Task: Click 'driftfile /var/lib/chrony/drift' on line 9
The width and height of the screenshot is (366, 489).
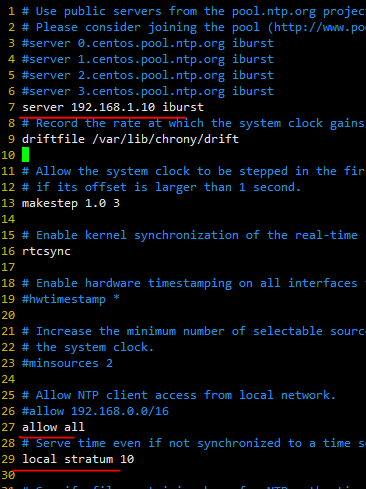Action: click(x=130, y=139)
